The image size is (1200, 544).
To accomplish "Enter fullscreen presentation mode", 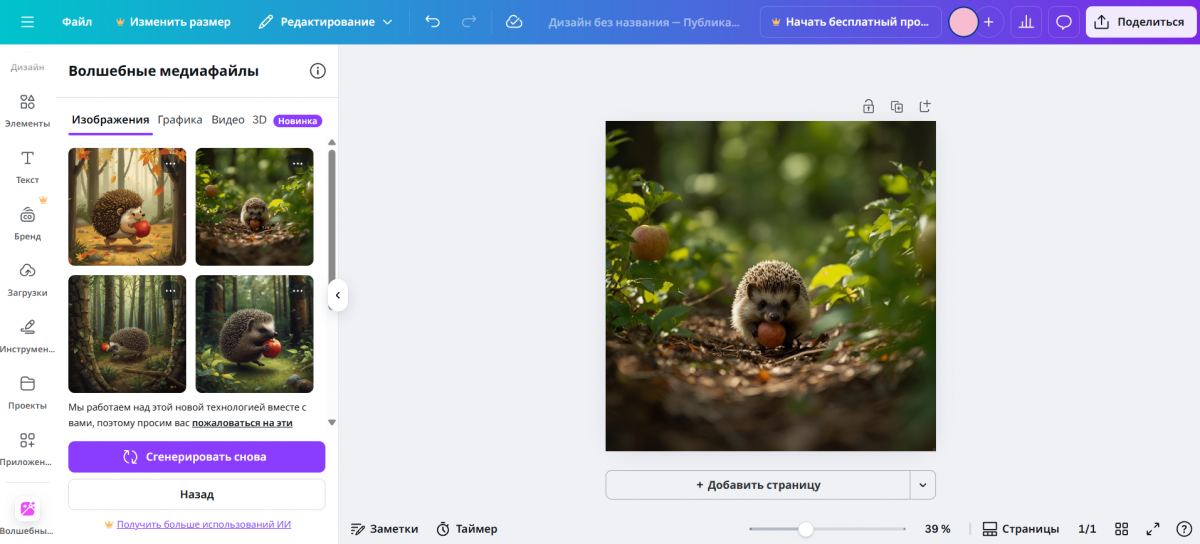I will pos(1152,529).
